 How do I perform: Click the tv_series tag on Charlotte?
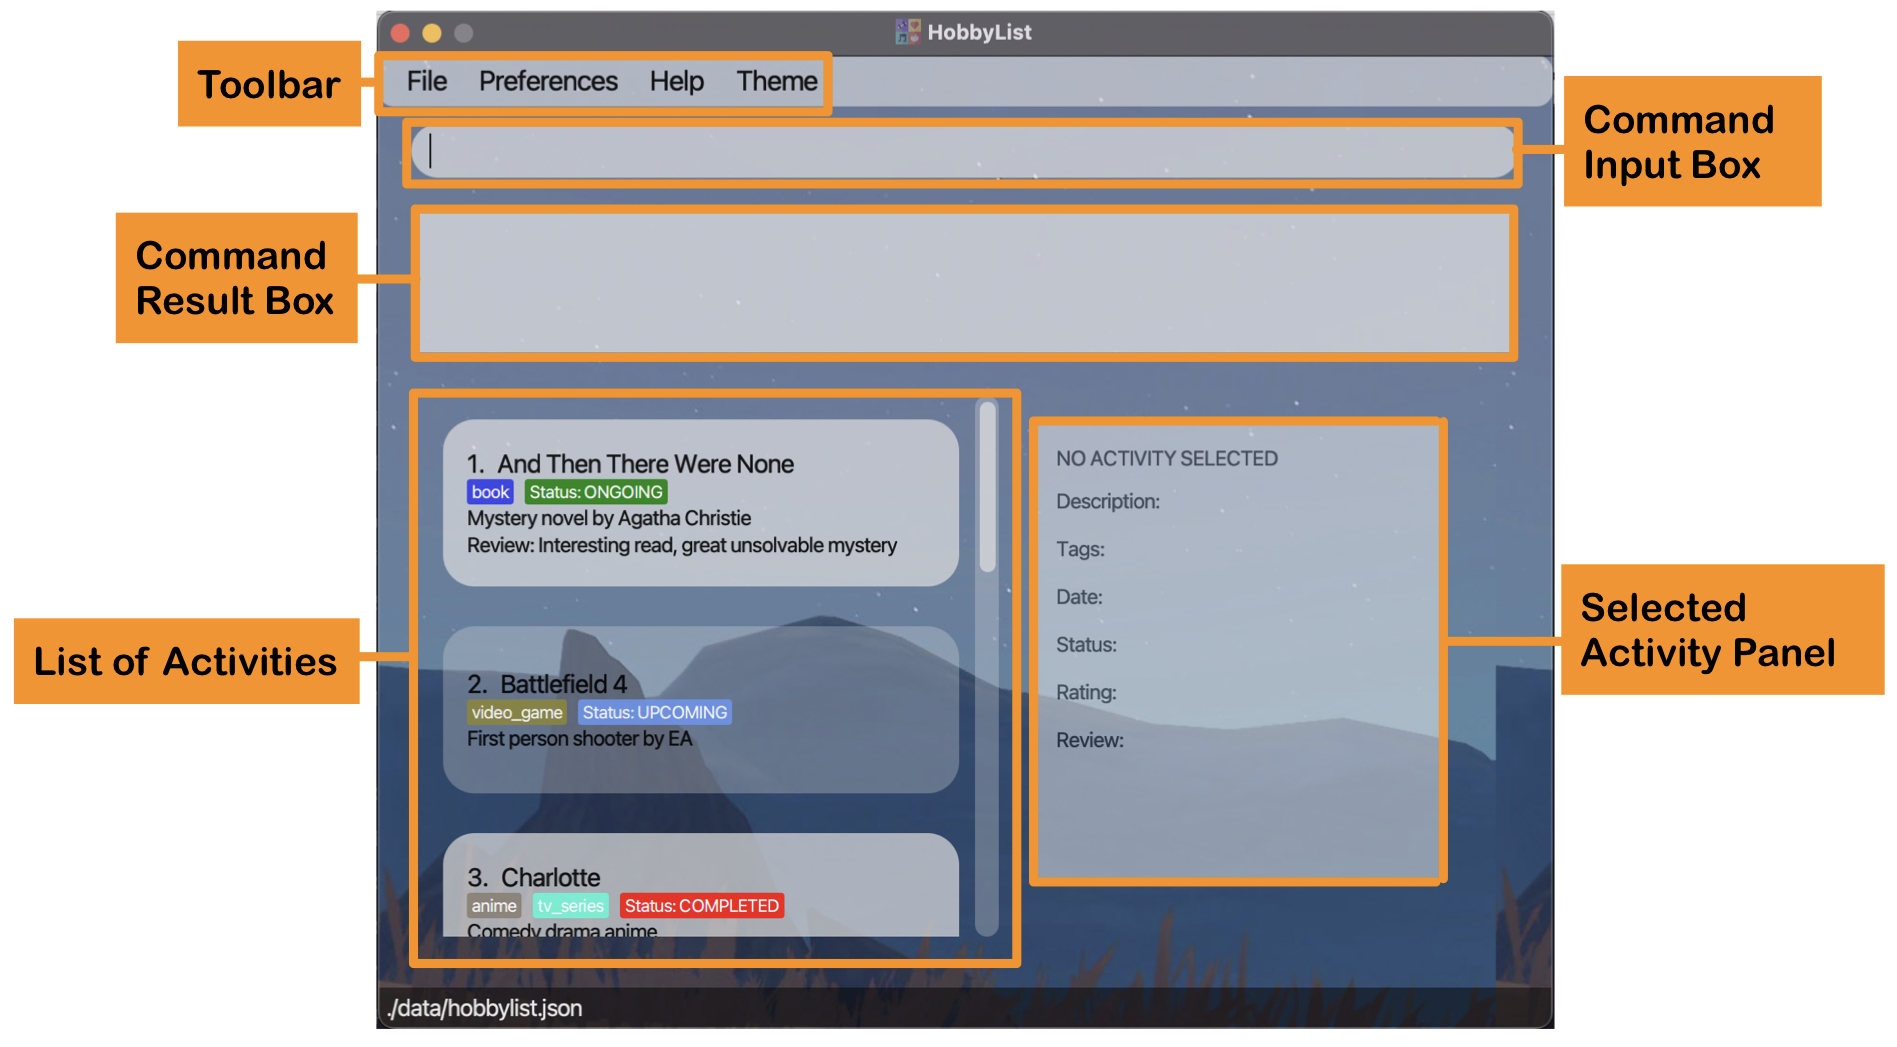point(571,906)
